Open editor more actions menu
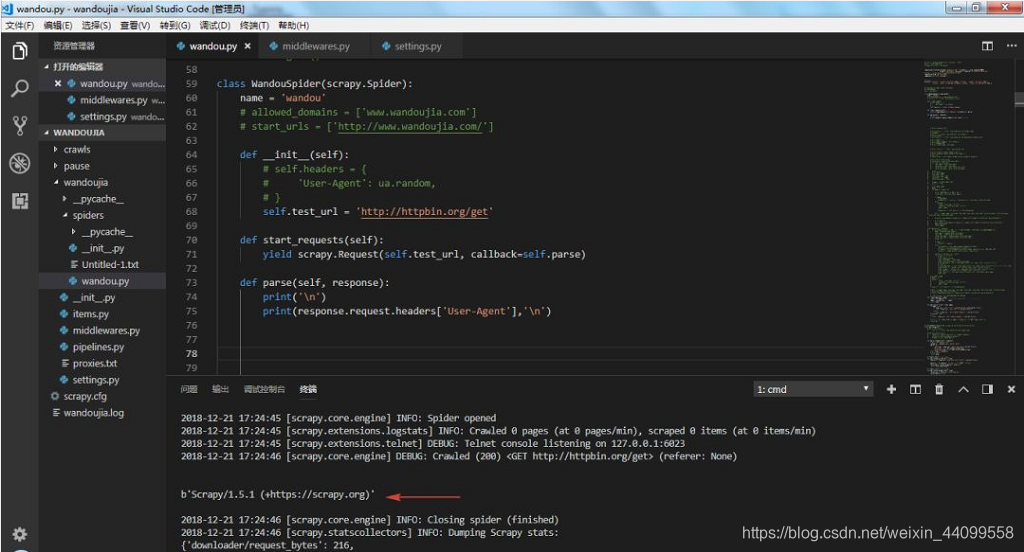 [x=1011, y=46]
